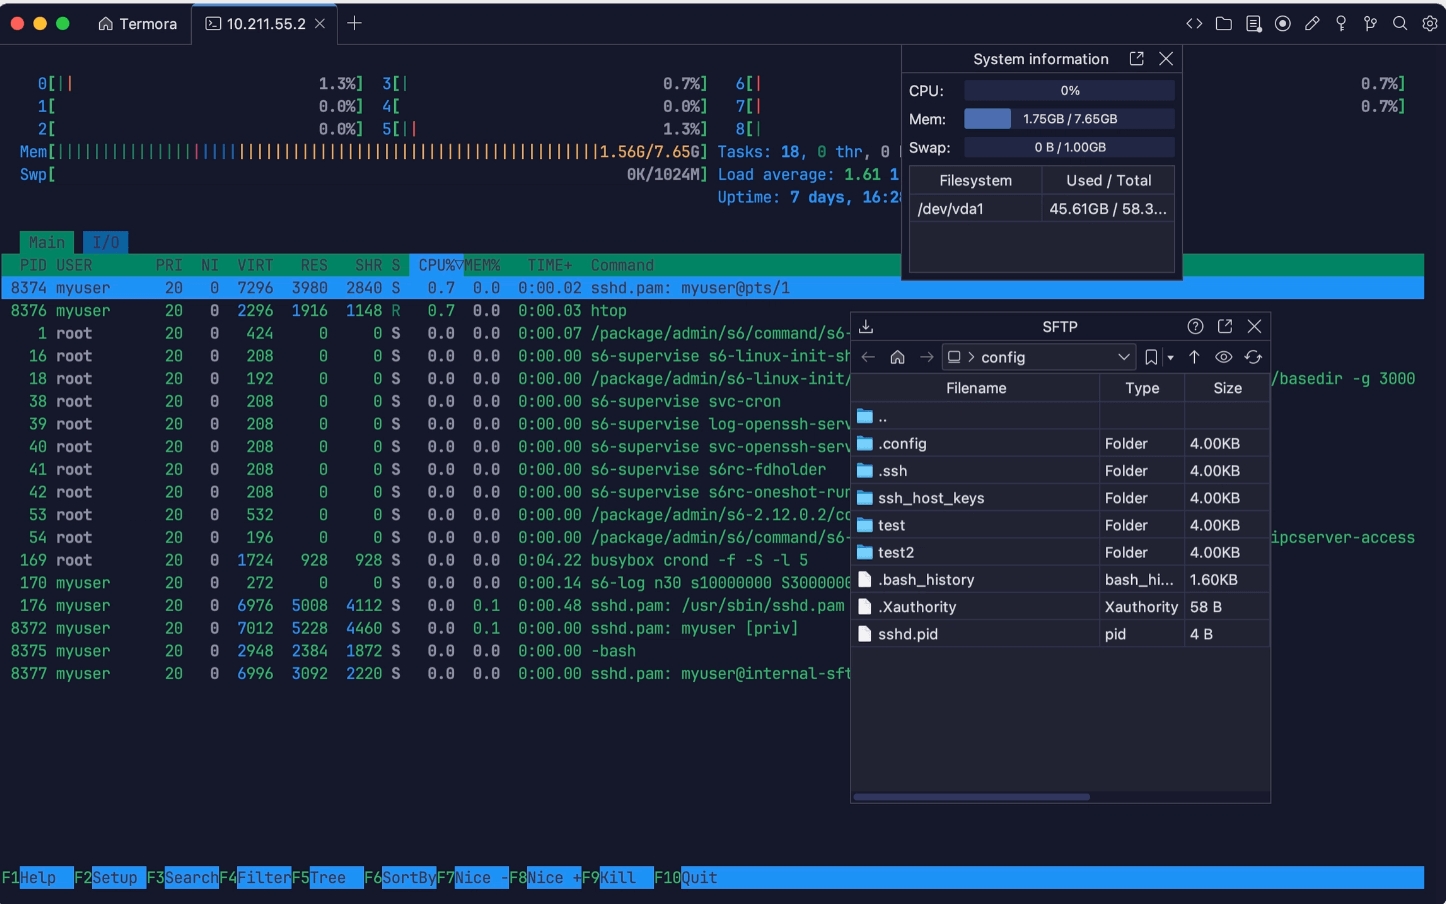Expand the SFTP path dropdown chevron
The width and height of the screenshot is (1446, 904).
tap(1124, 357)
